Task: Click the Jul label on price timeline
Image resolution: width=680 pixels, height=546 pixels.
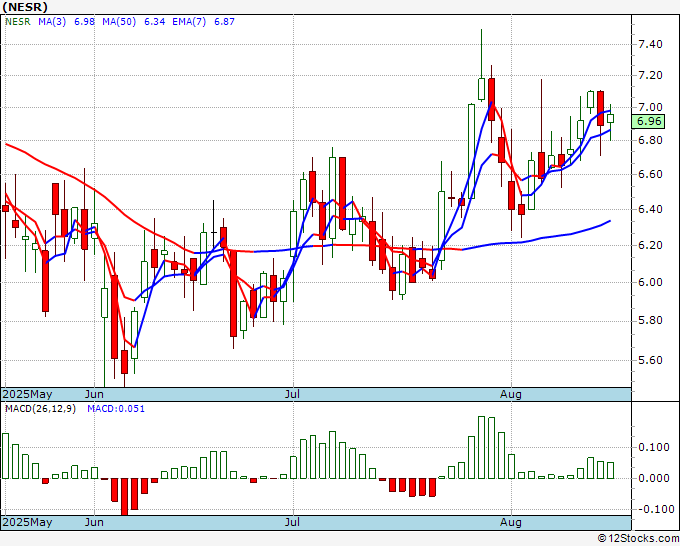Action: click(x=293, y=394)
